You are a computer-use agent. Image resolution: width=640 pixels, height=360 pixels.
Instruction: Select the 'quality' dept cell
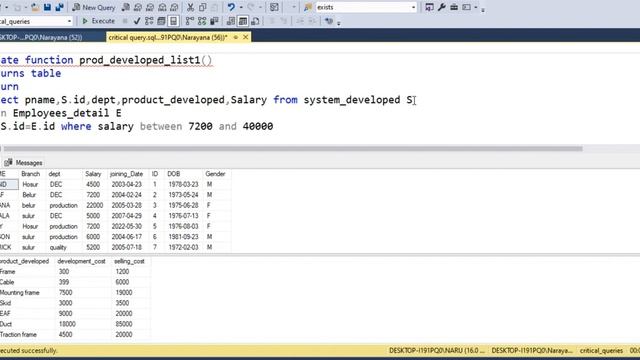click(x=58, y=247)
